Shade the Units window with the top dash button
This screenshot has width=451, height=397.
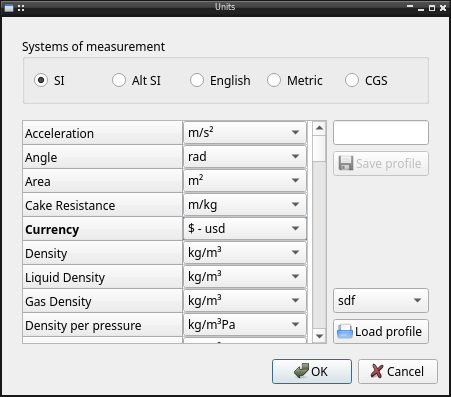410,6
